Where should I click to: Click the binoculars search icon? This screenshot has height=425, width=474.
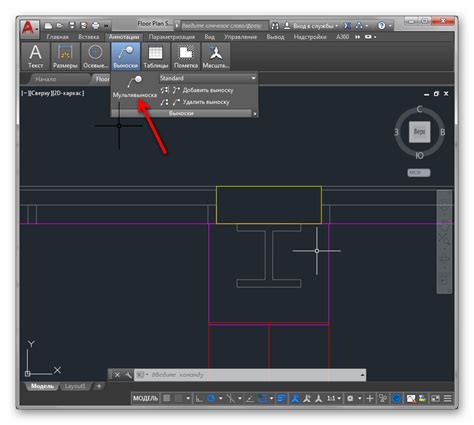point(275,26)
